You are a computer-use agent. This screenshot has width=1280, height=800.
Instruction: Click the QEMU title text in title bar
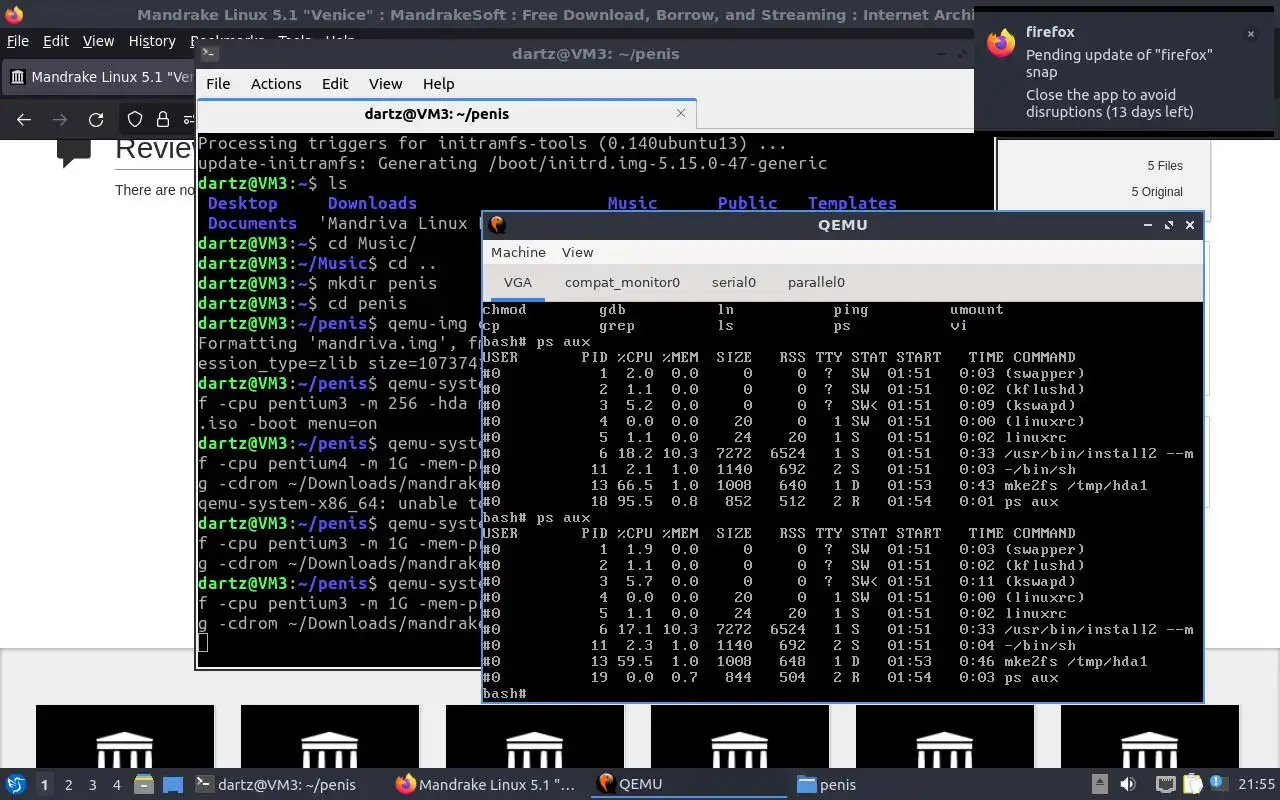coord(842,225)
